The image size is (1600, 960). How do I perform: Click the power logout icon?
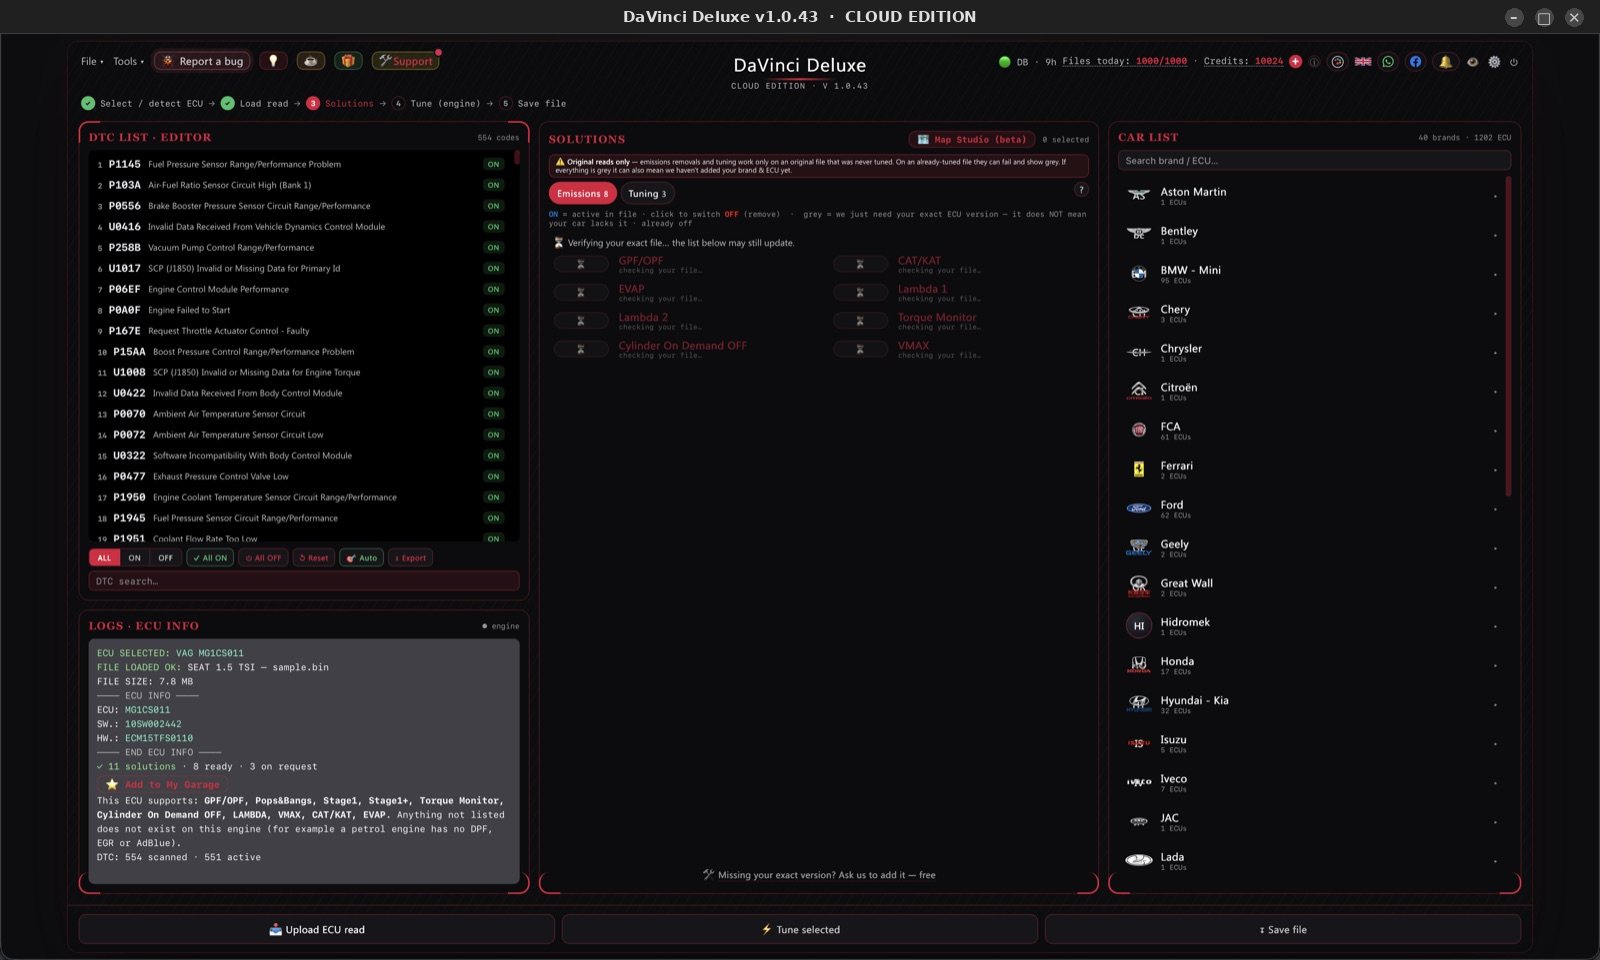click(1514, 62)
